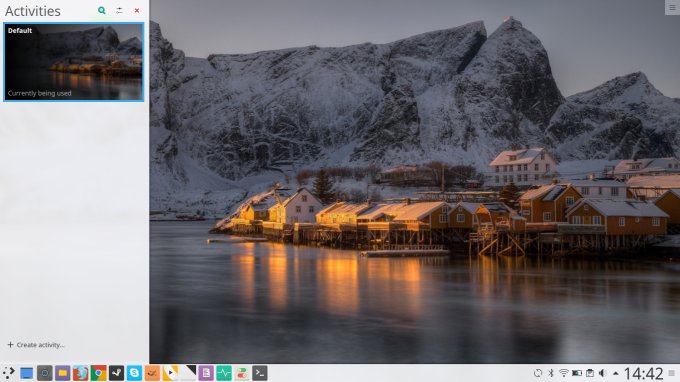Image resolution: width=680 pixels, height=382 pixels.
Task: Close the Activities sidebar
Action: tap(137, 10)
